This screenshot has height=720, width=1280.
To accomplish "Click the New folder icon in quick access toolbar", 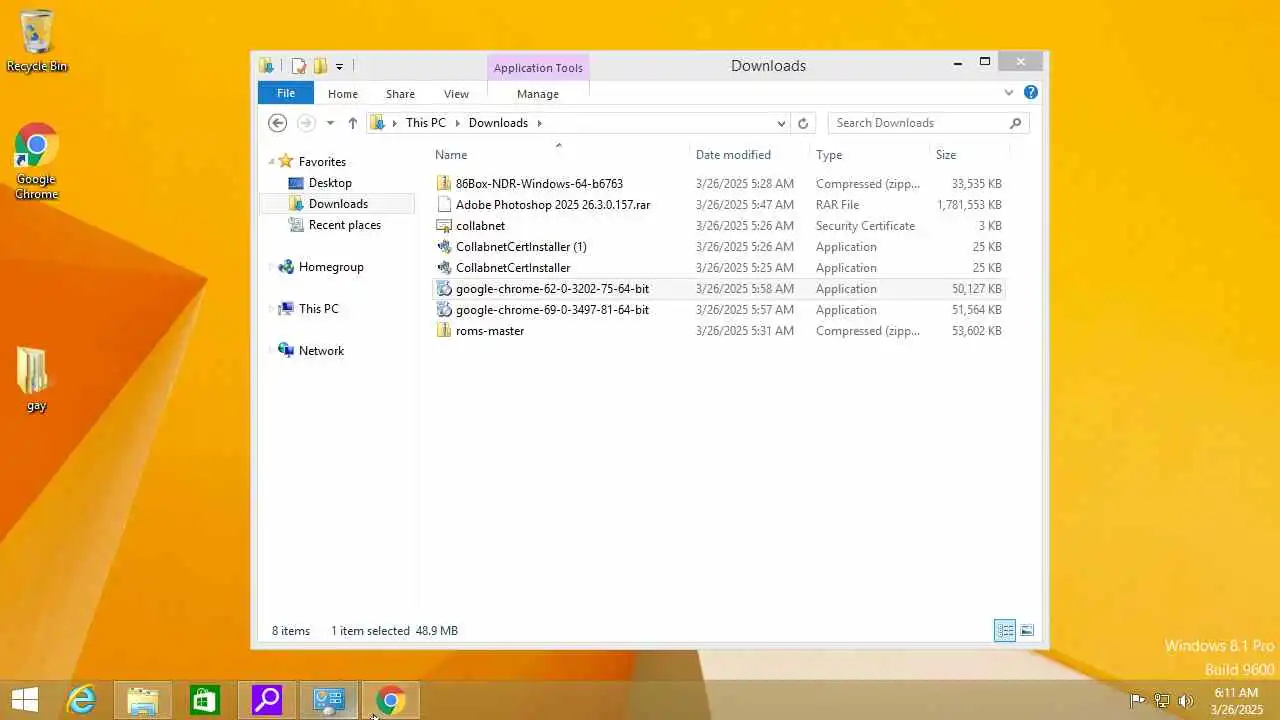I will 320,66.
